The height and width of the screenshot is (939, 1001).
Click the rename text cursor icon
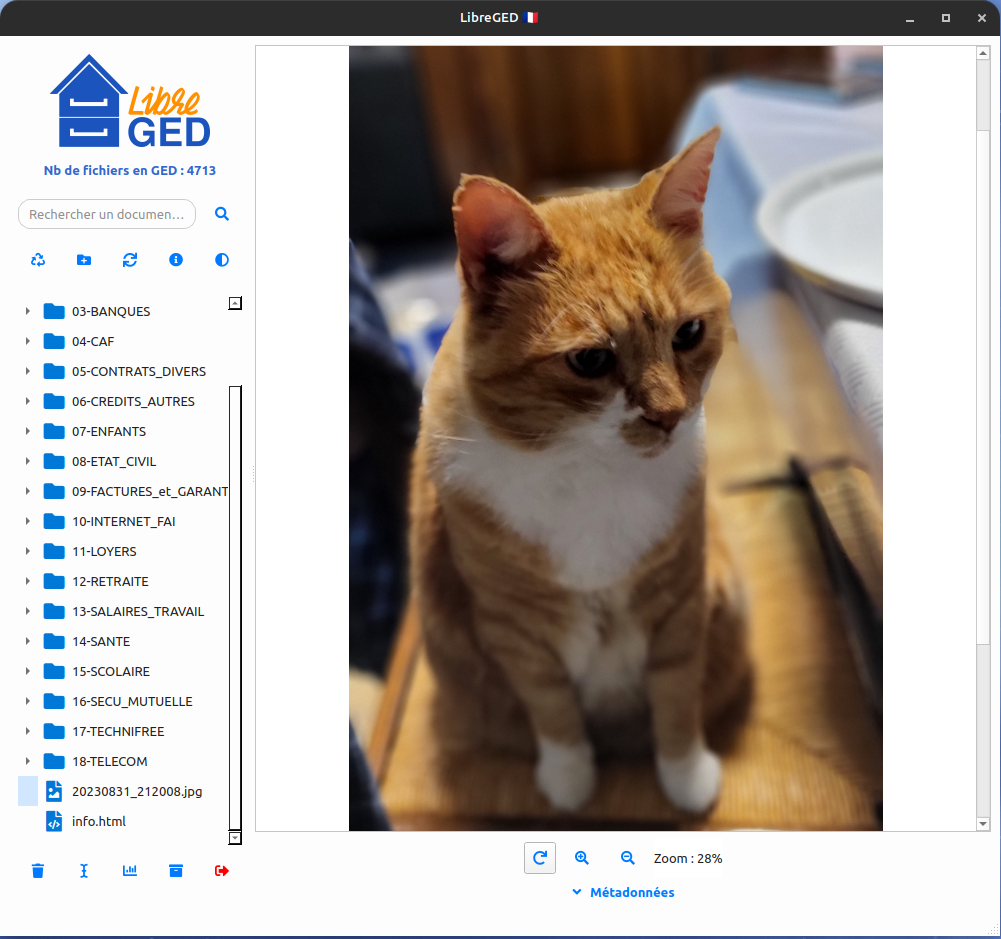[x=84, y=871]
